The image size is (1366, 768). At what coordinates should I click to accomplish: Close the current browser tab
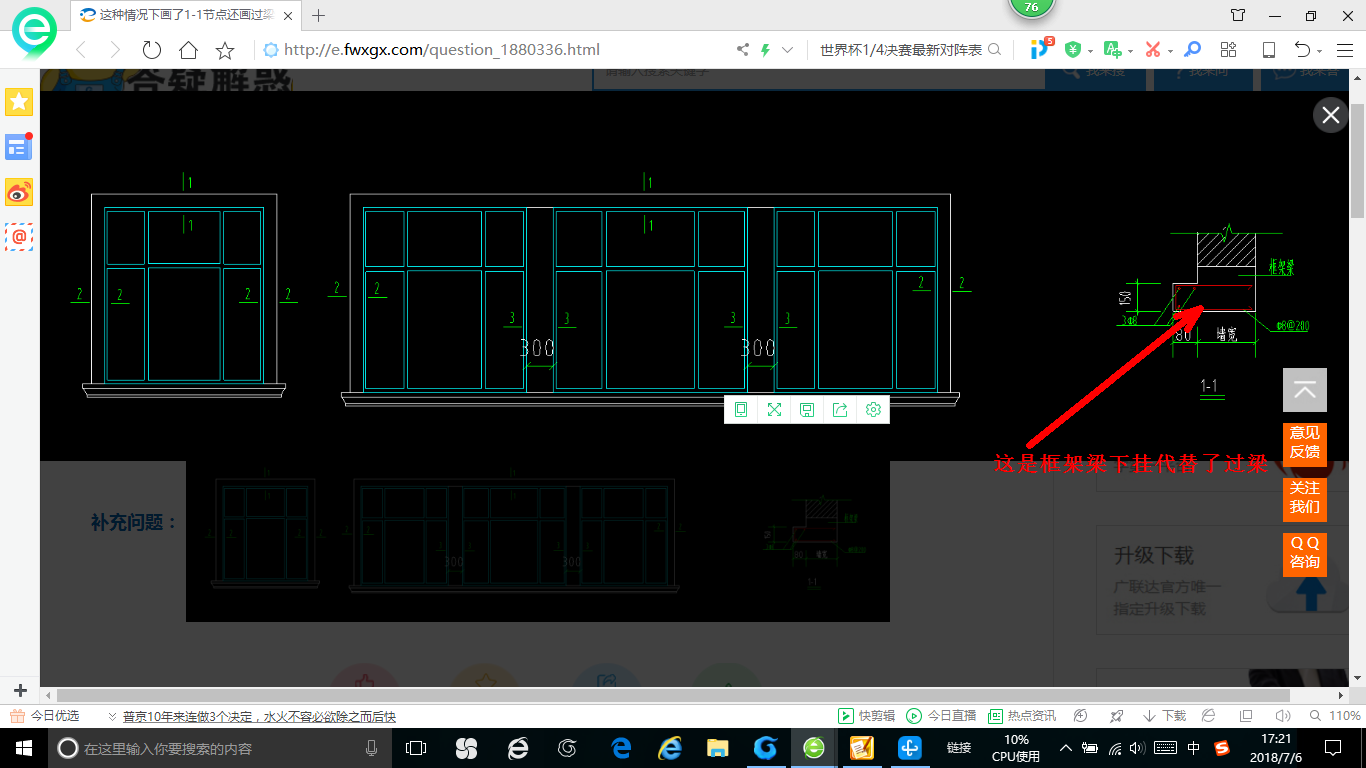(x=288, y=15)
